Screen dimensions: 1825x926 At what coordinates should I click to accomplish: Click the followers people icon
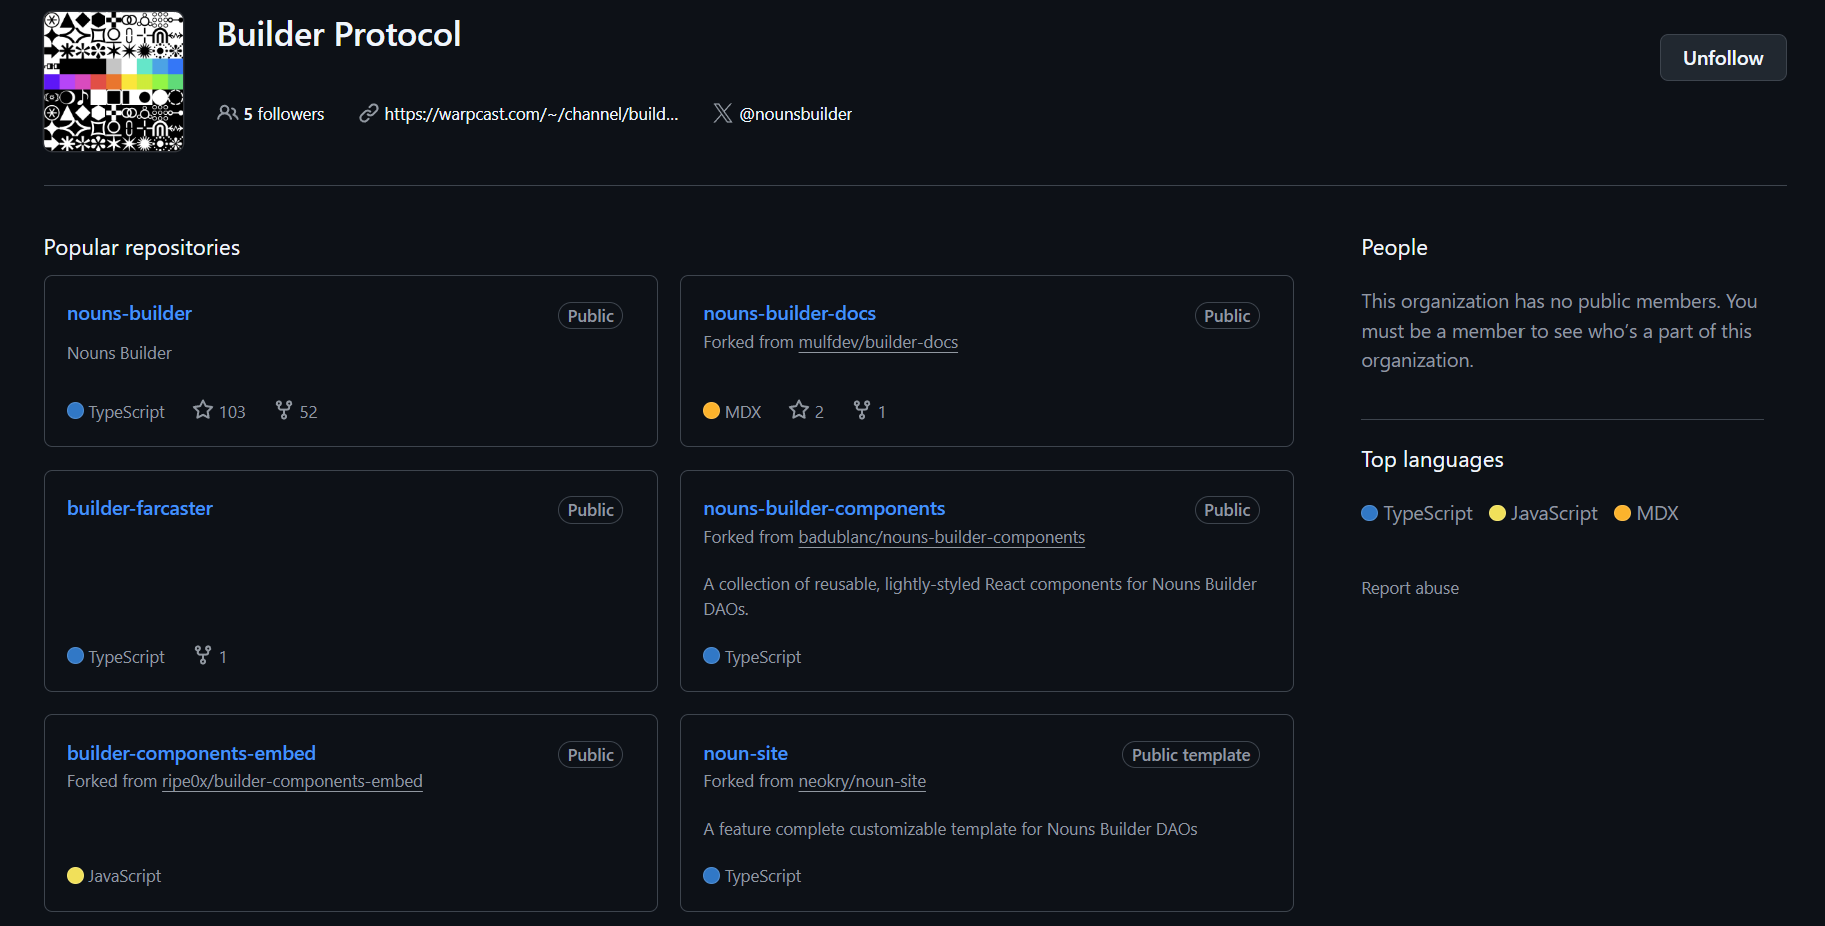(228, 113)
